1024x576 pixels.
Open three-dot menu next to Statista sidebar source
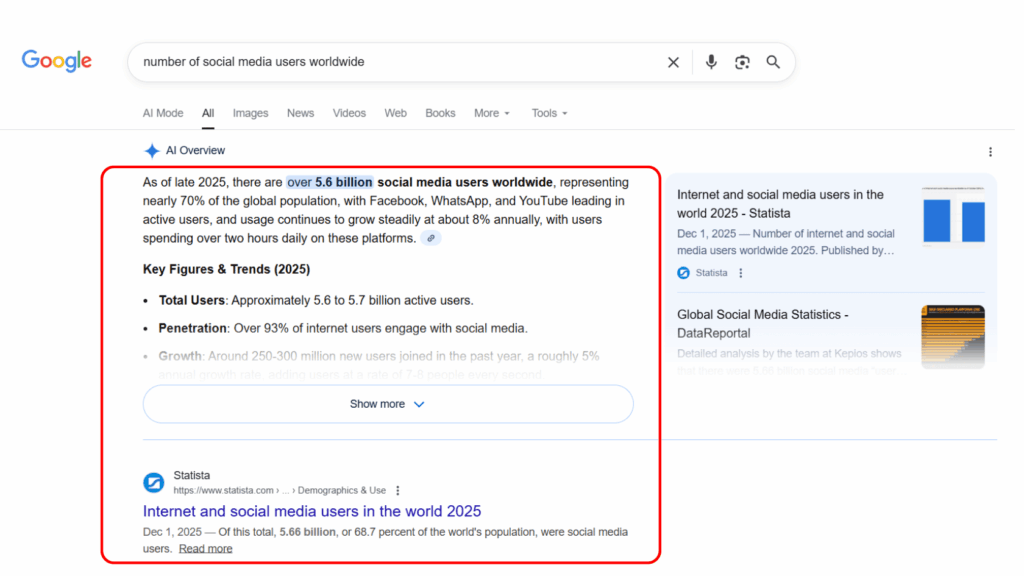pyautogui.click(x=741, y=273)
